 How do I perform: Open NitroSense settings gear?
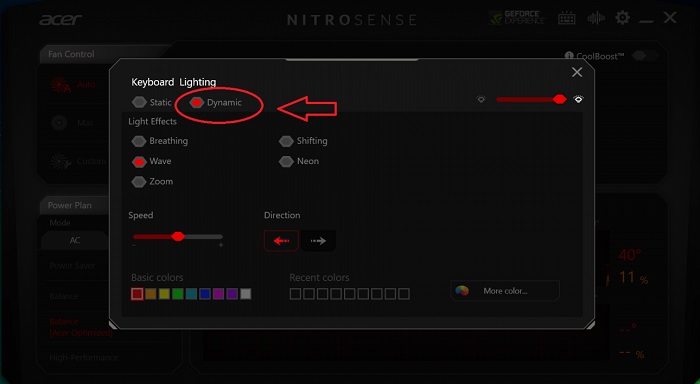pyautogui.click(x=622, y=18)
